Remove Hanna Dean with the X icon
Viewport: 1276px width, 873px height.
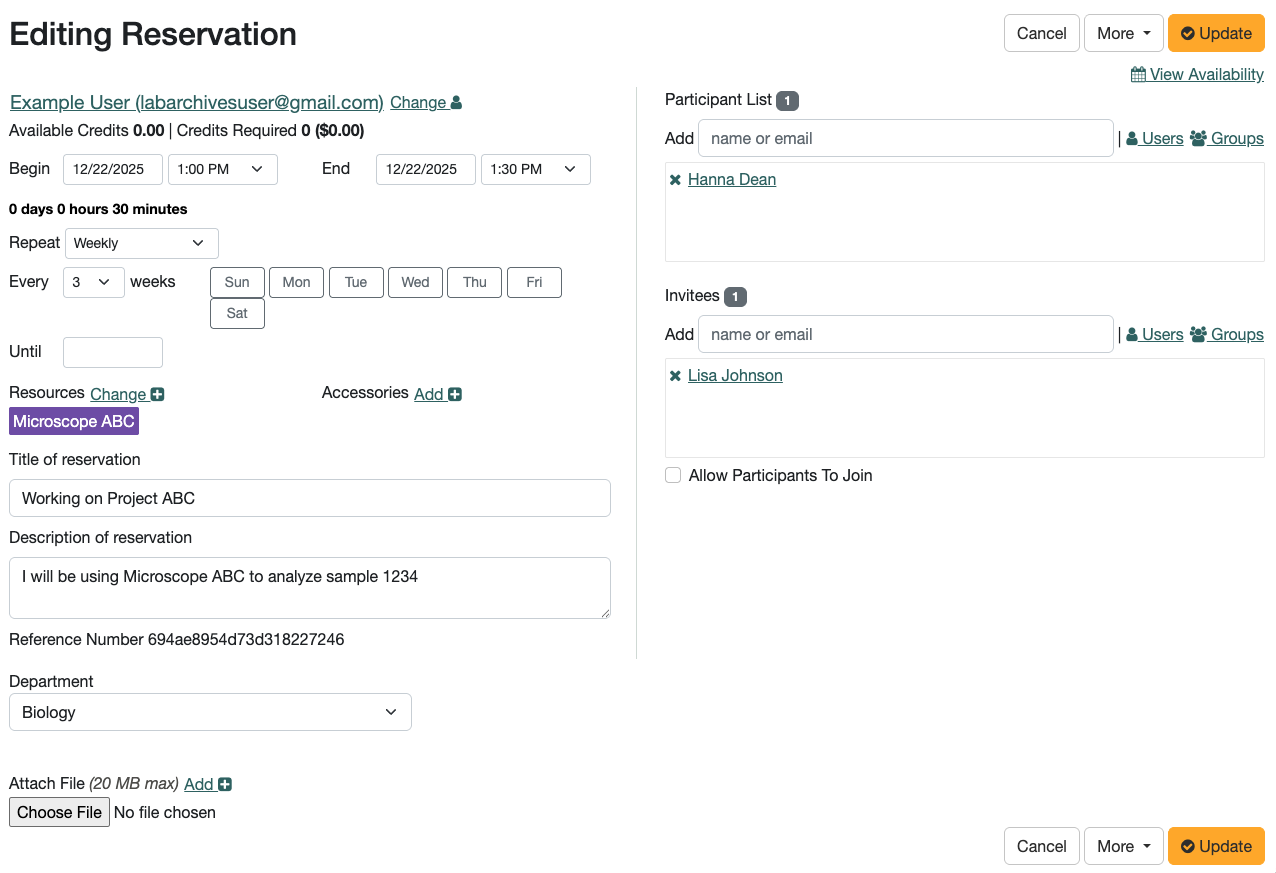675,180
